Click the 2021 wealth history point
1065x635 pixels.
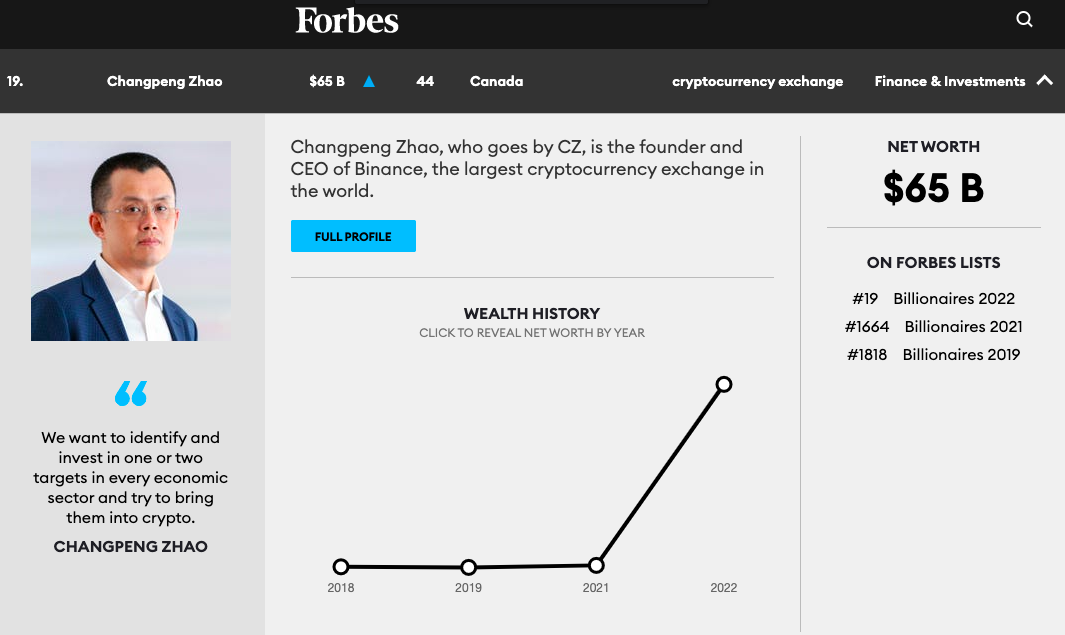596,565
